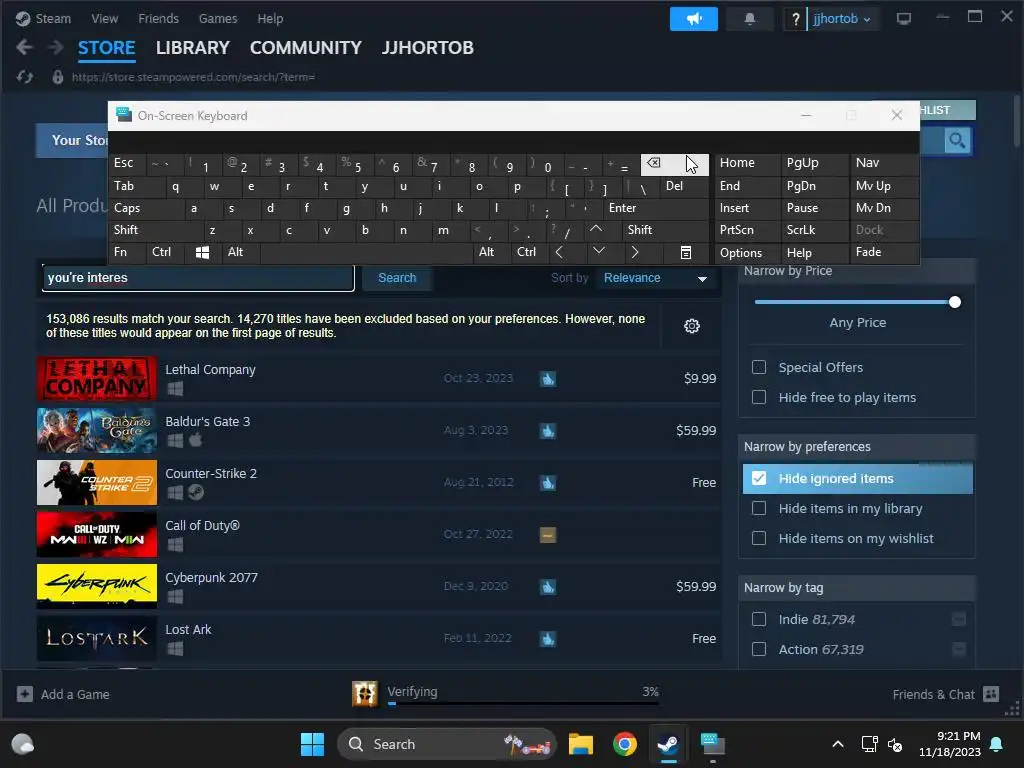This screenshot has height=768, width=1024.
Task: Click the padlock icon beside the URL
Action: pyautogui.click(x=57, y=77)
